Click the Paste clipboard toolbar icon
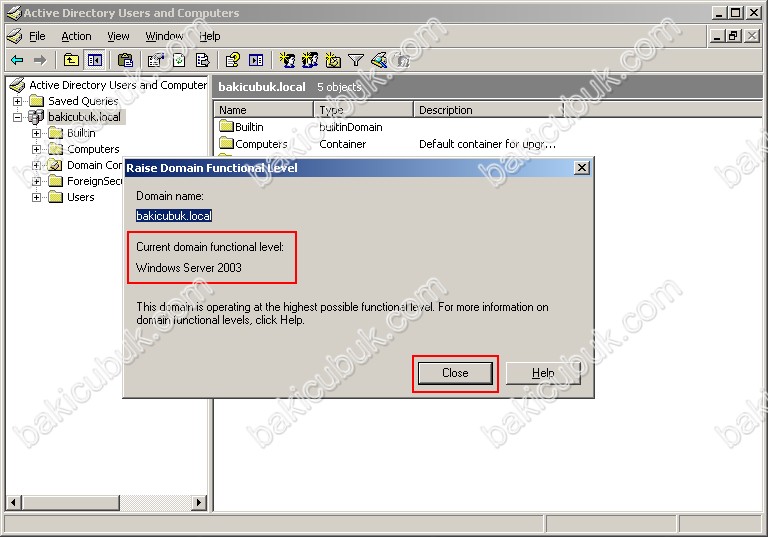This screenshot has height=537, width=768. 125,60
